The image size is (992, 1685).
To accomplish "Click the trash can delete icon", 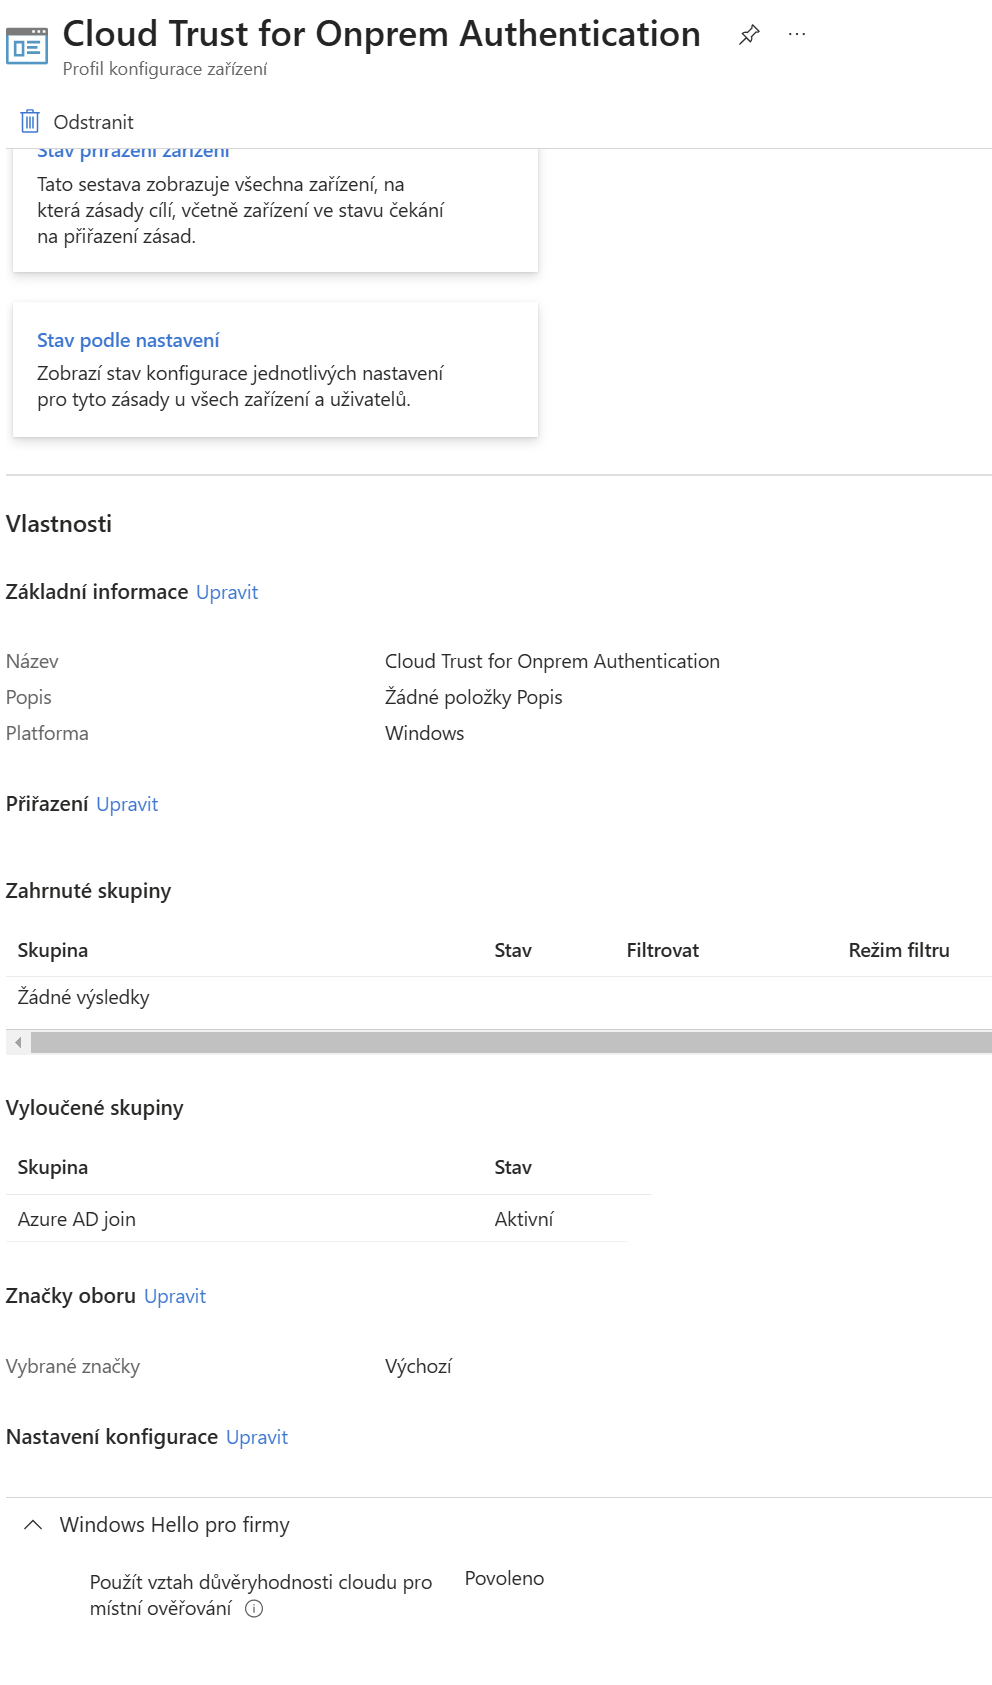I will 30,122.
